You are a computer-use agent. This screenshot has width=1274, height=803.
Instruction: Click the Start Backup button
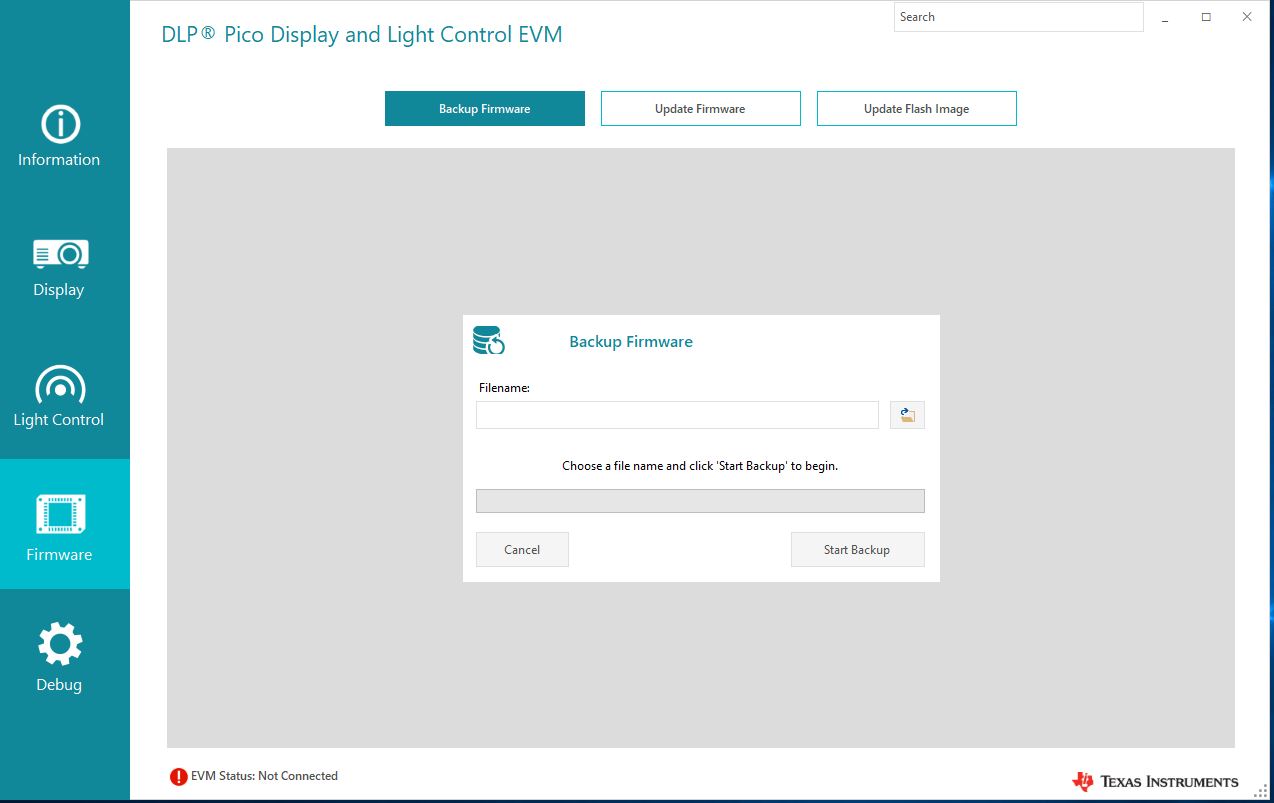(858, 550)
